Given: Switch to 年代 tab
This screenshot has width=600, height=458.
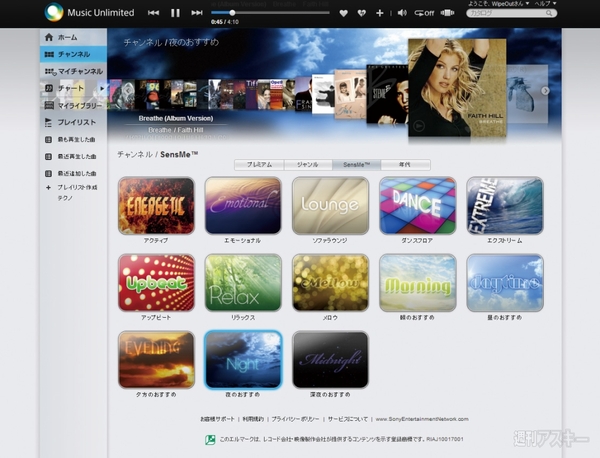Looking at the screenshot, I should 405,165.
